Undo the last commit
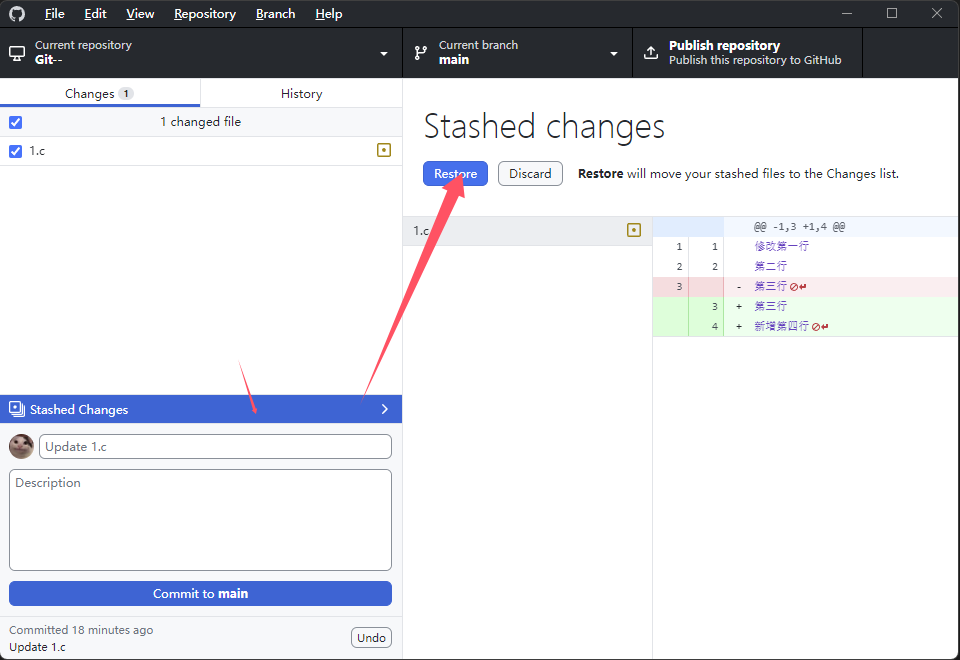 [x=371, y=638]
